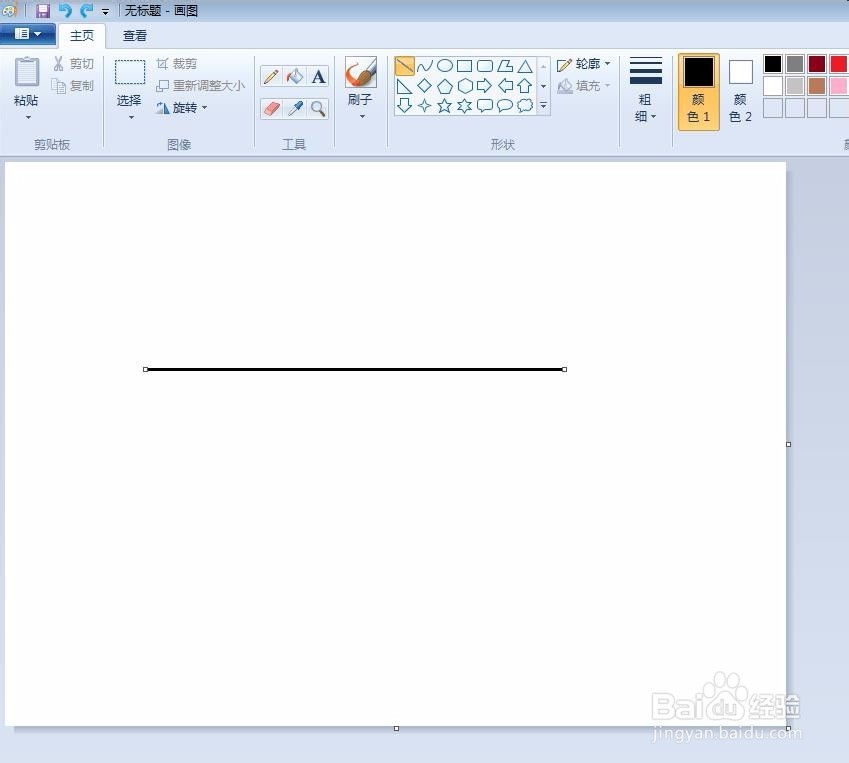The image size is (849, 763).
Task: Select the Right arrow shape
Action: coord(485,86)
